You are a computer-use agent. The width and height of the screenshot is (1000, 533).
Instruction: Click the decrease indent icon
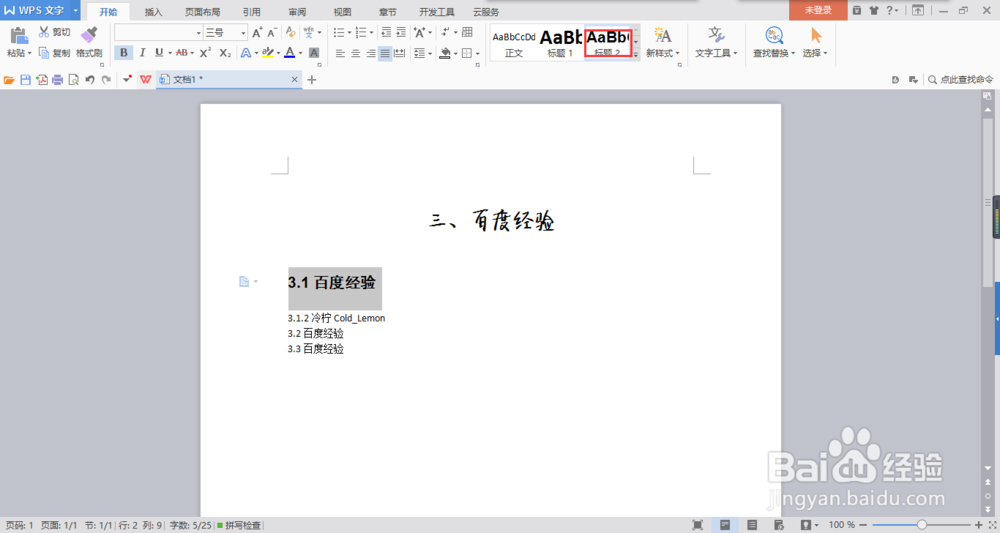(x=386, y=33)
